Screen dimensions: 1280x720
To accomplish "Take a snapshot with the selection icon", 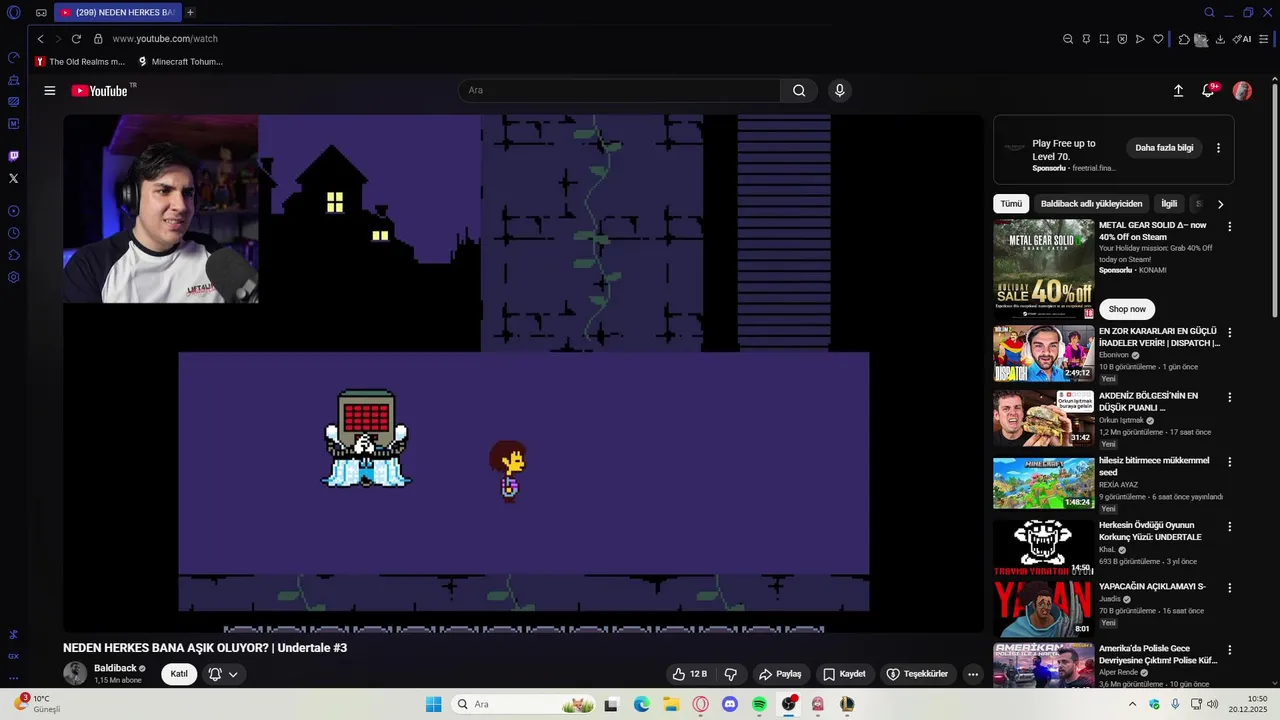I will pyautogui.click(x=1104, y=39).
